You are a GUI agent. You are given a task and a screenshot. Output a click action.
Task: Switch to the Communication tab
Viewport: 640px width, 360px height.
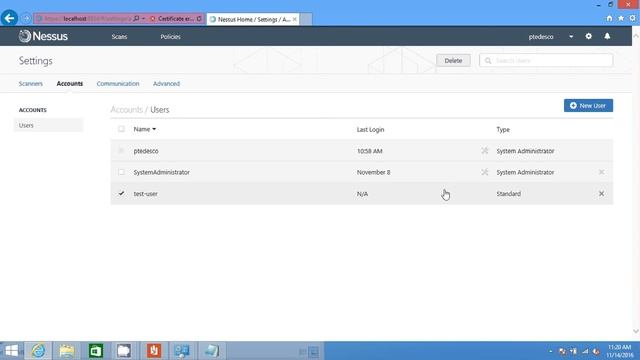118,84
